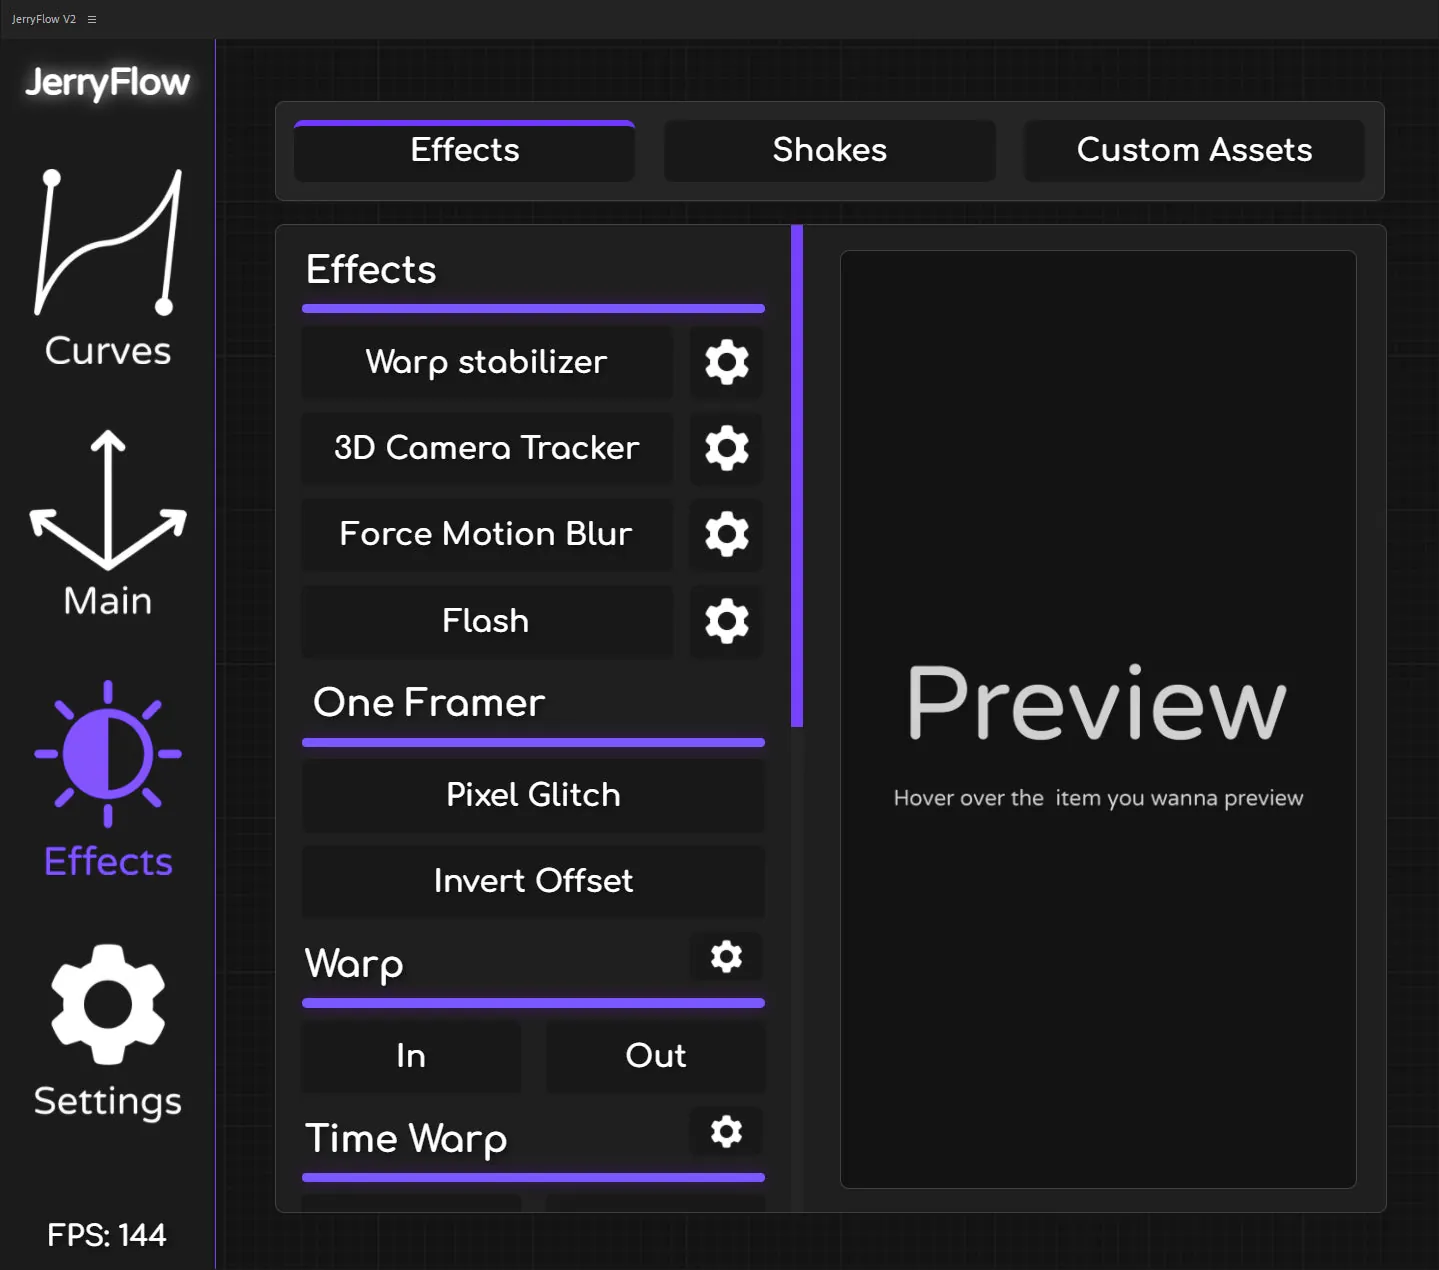This screenshot has width=1439, height=1270.
Task: Switch to the Shakes tab
Action: (x=828, y=150)
